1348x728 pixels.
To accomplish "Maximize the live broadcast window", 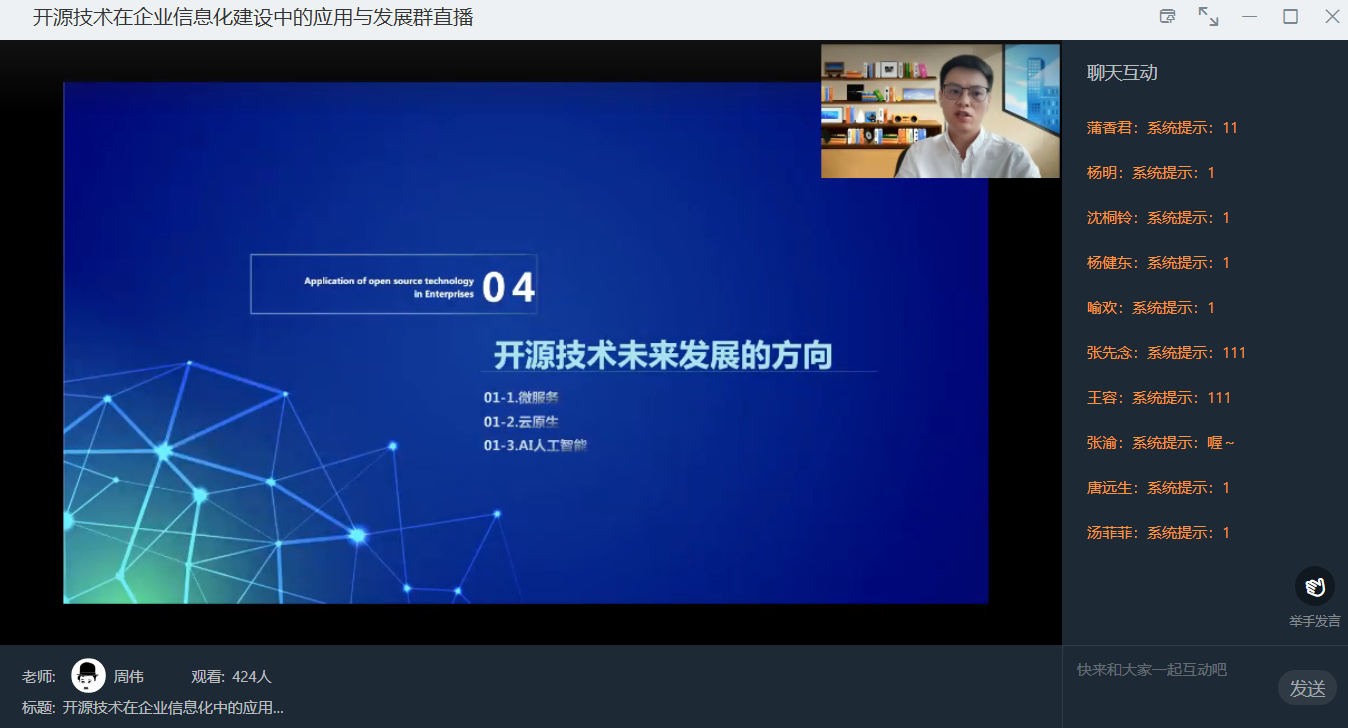I will coord(1290,17).
